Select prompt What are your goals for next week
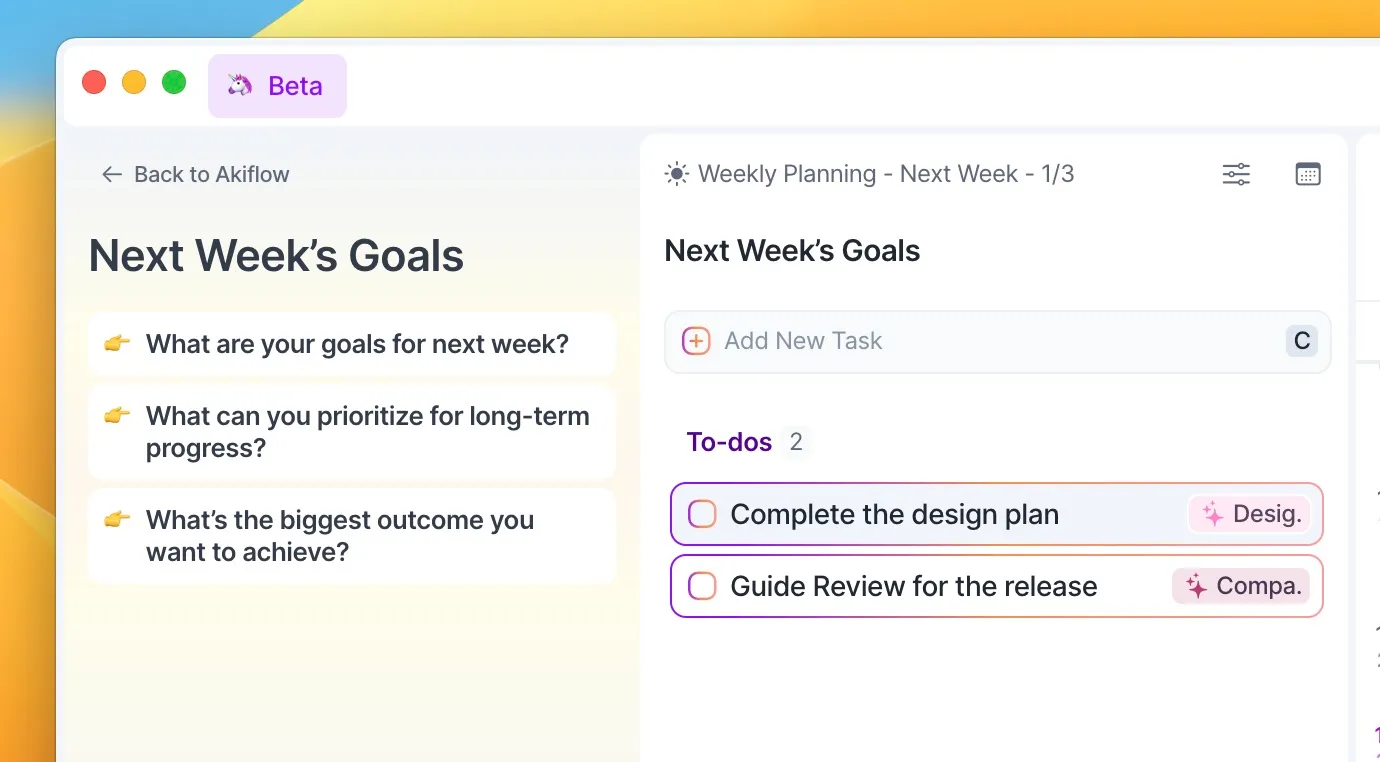This screenshot has height=762, width=1380. click(351, 344)
